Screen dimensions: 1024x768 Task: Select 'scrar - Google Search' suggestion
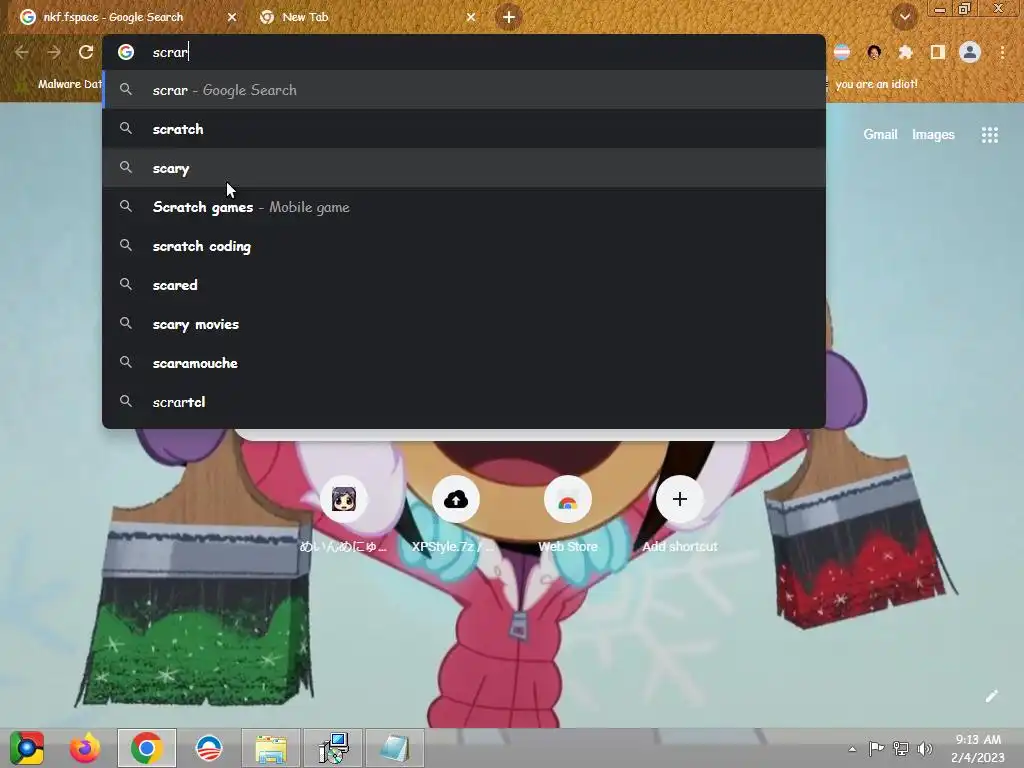click(464, 90)
